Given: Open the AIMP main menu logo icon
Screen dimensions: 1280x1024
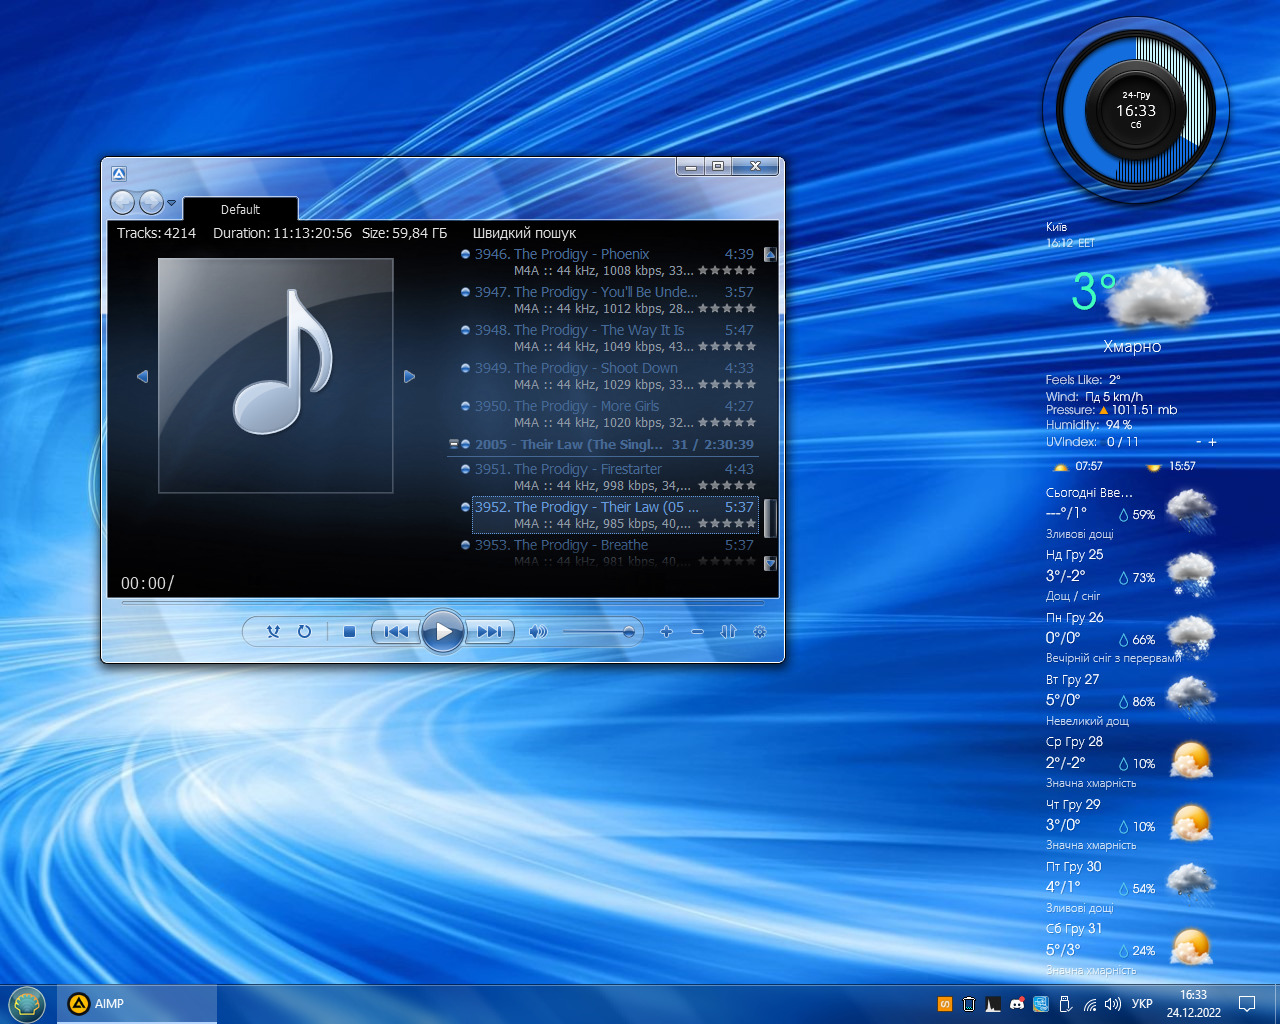Looking at the screenshot, I should pyautogui.click(x=119, y=173).
